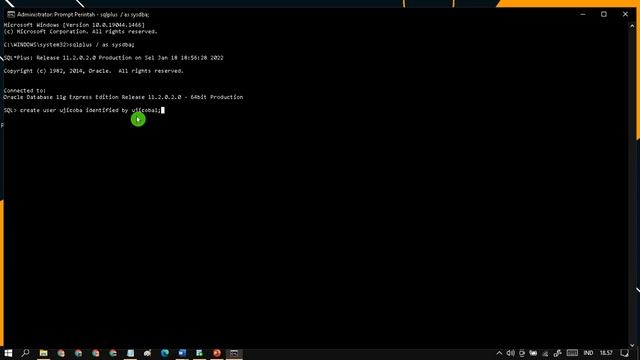
Task: Select the Command Prompt taskbar icon
Action: click(x=234, y=353)
